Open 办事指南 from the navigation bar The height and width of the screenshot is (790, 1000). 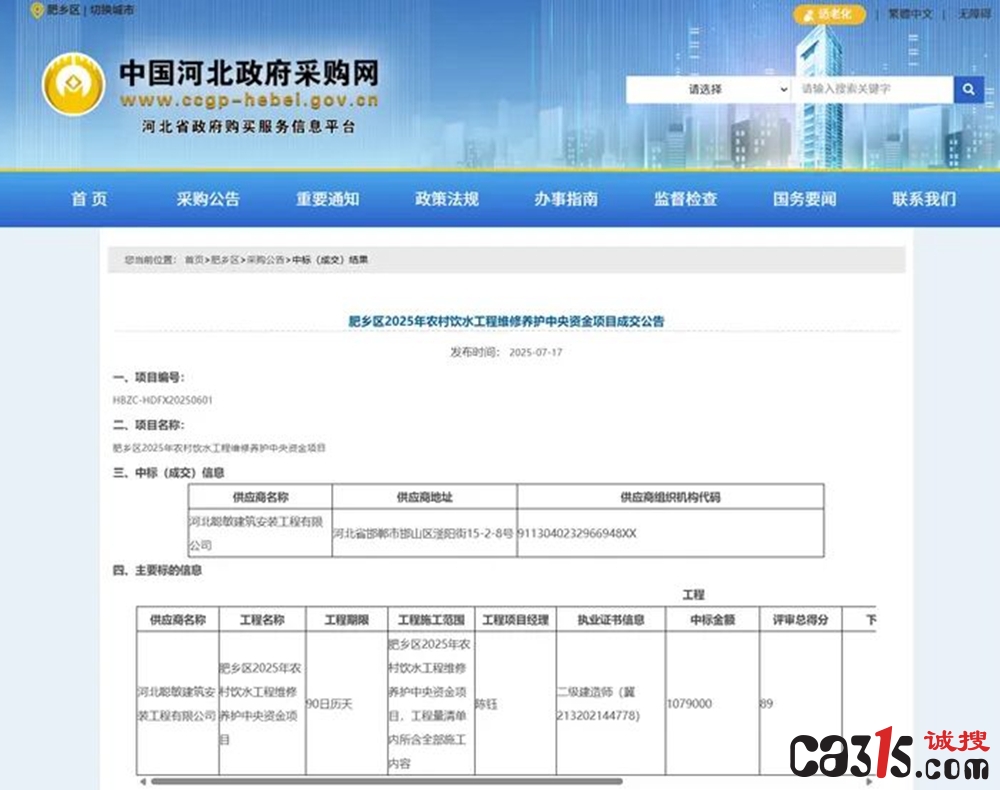tap(566, 199)
